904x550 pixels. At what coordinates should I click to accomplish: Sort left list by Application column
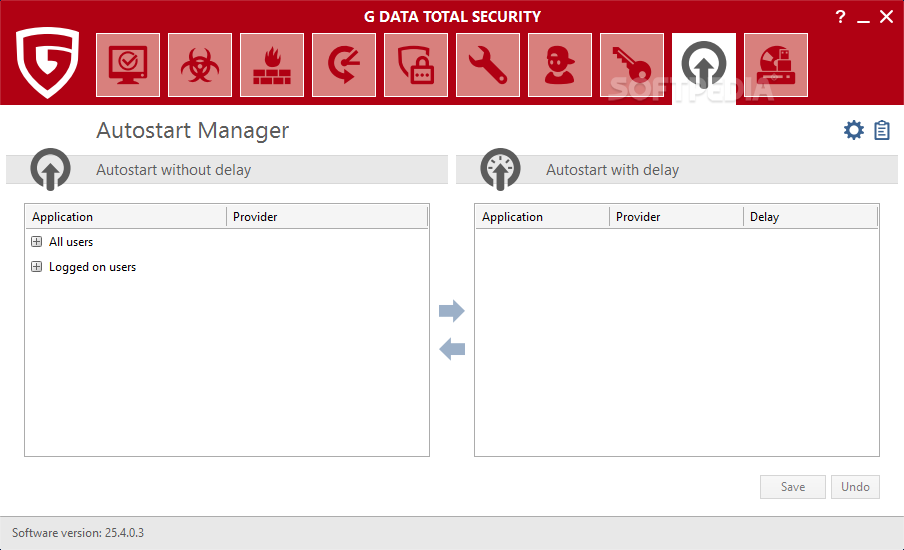click(126, 217)
